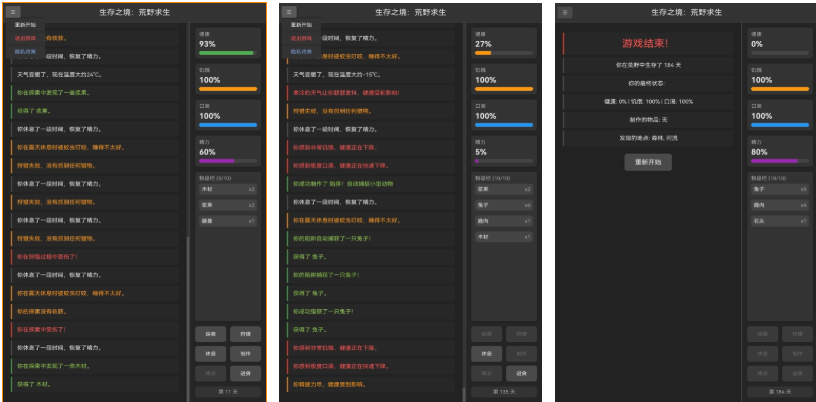The height and width of the screenshot is (402, 816).
Task: Click log entry 你成功捕获了一只兔子！
Action: pos(371,311)
